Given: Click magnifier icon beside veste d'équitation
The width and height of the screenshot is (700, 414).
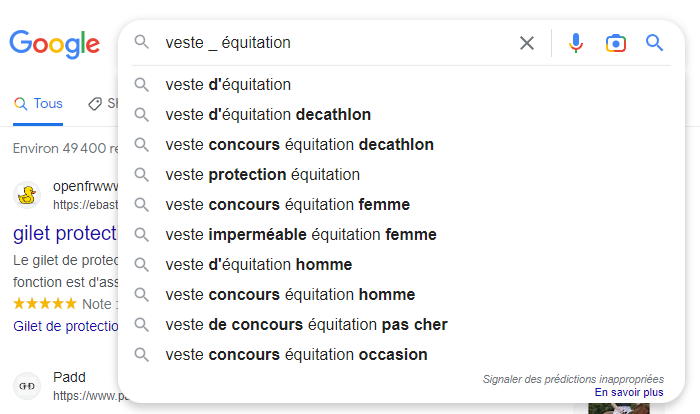Looking at the screenshot, I should point(142,84).
